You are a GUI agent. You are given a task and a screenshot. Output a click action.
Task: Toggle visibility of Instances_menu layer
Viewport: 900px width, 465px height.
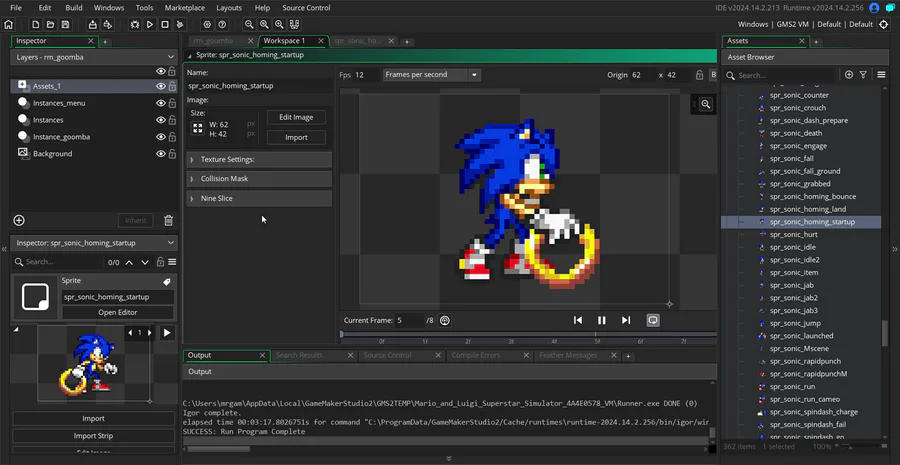161,103
